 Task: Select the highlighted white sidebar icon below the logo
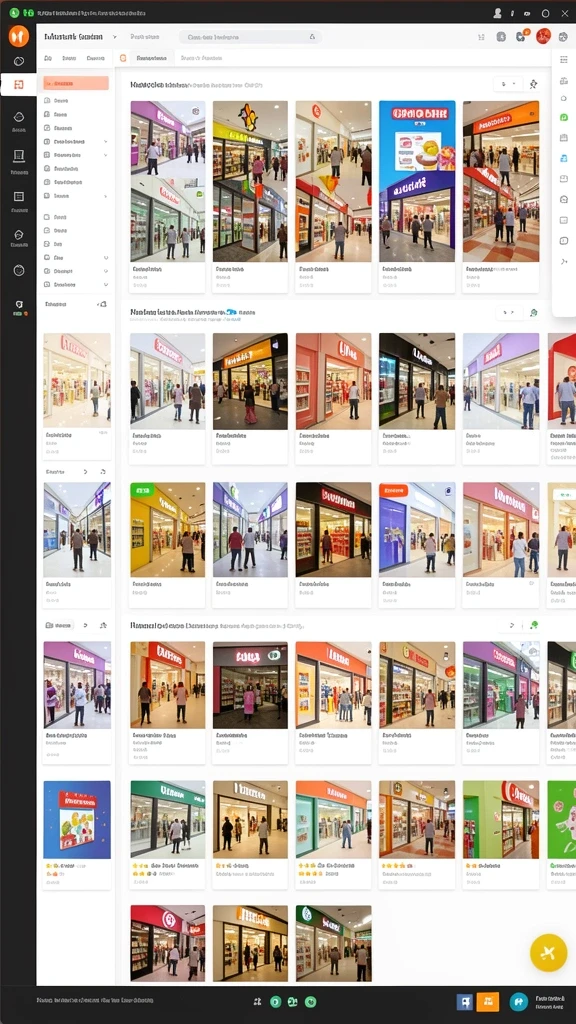[x=18, y=84]
